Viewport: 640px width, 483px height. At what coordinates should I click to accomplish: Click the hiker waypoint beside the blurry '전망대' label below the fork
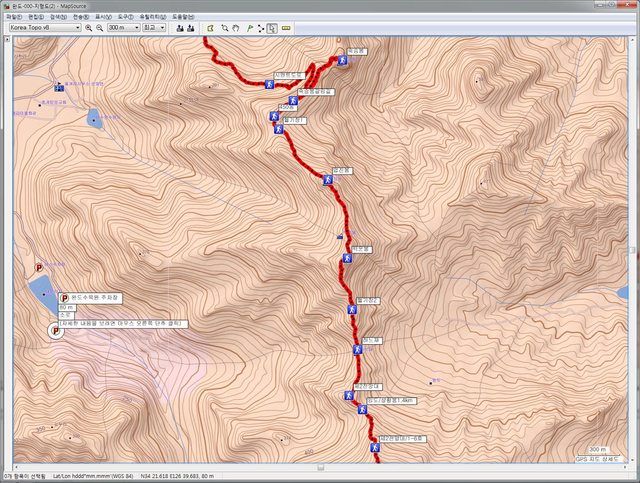[x=274, y=117]
